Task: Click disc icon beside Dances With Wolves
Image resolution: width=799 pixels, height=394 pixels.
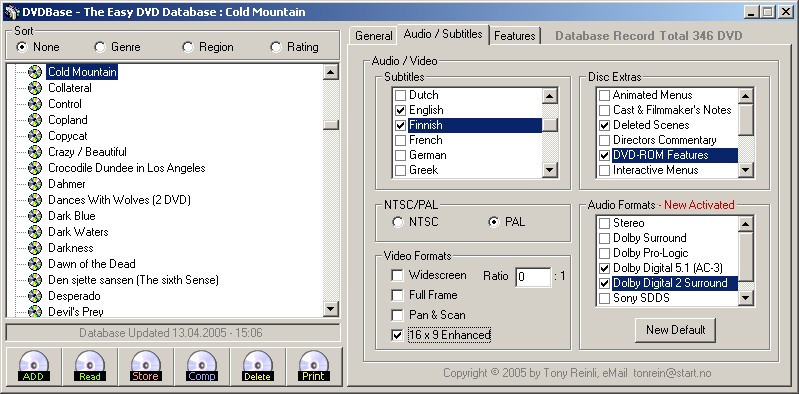Action: 35,200
